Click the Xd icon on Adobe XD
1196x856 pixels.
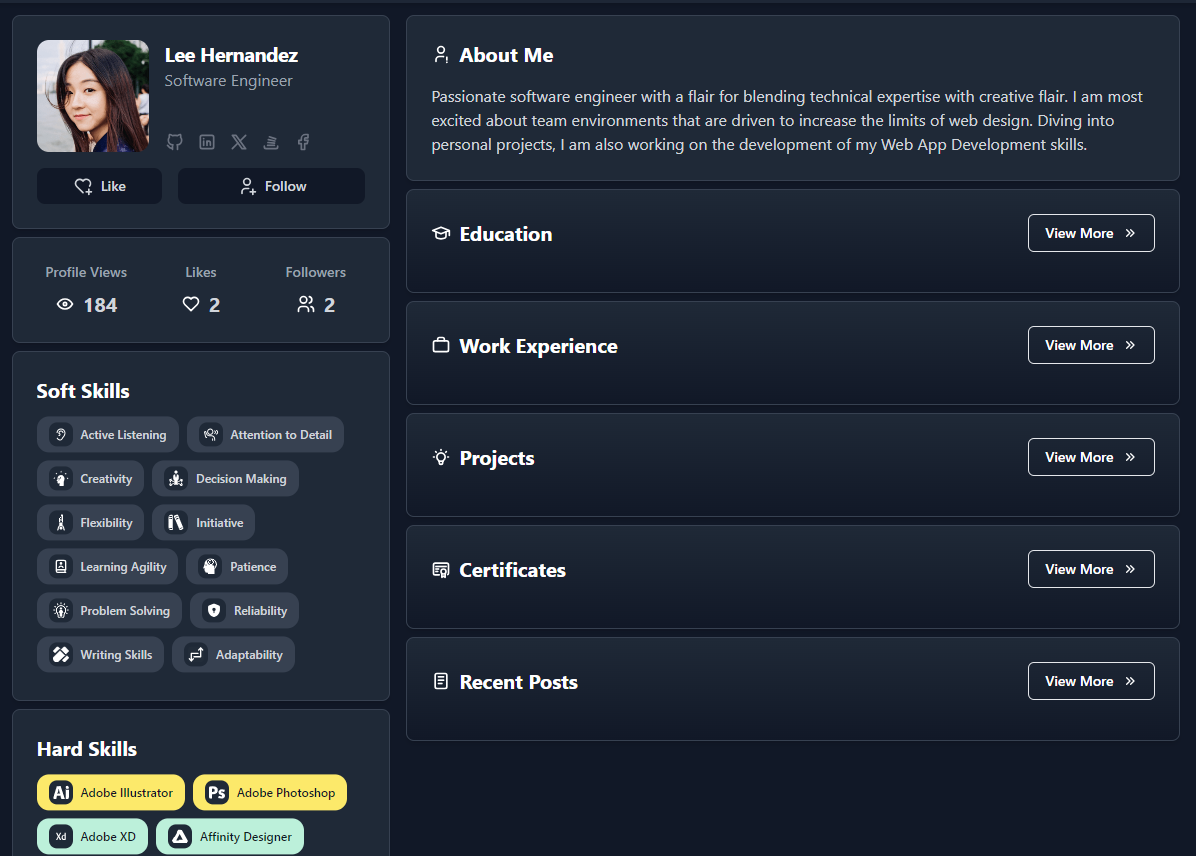[61, 837]
